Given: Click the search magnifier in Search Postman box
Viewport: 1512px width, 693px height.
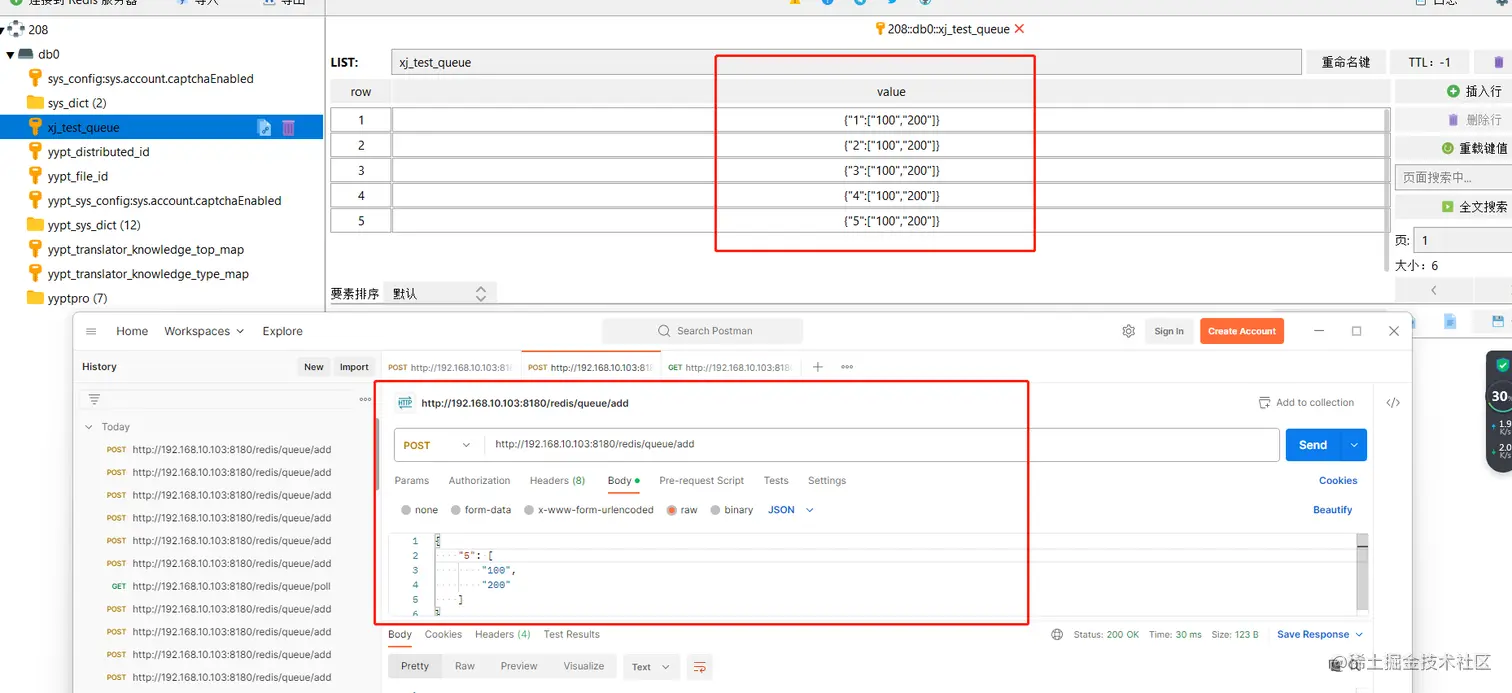Looking at the screenshot, I should point(664,331).
